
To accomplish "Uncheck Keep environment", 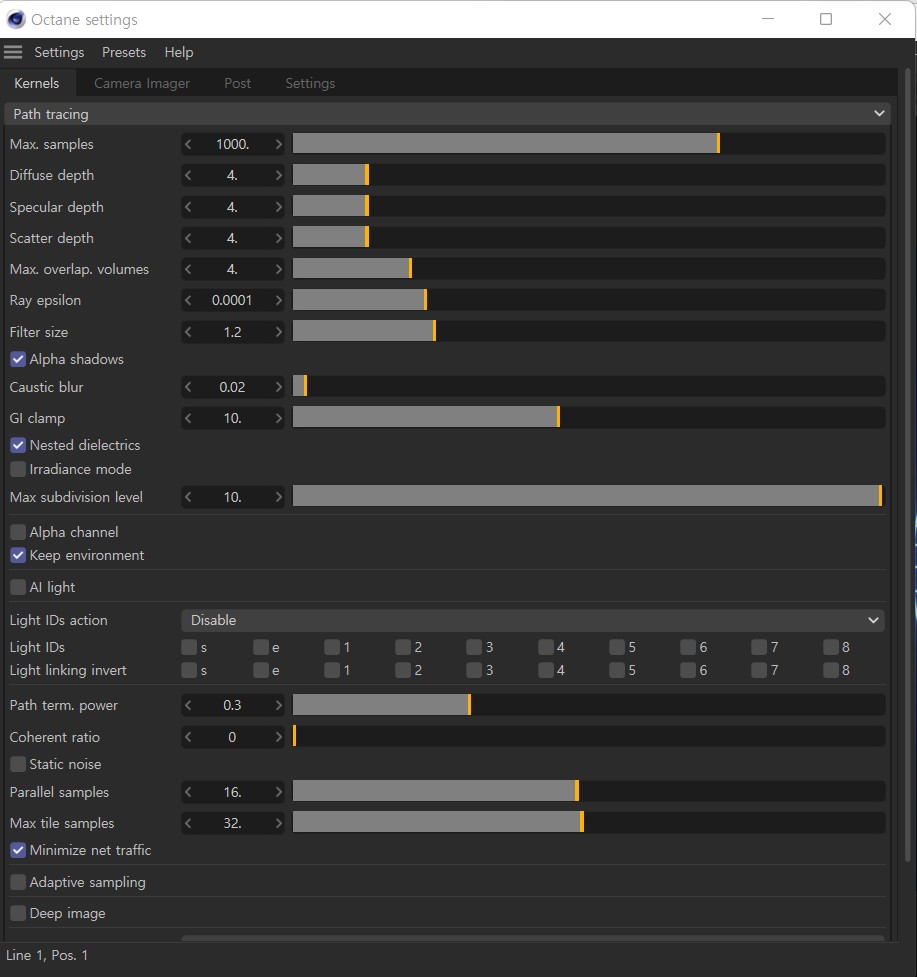I will (18, 555).
